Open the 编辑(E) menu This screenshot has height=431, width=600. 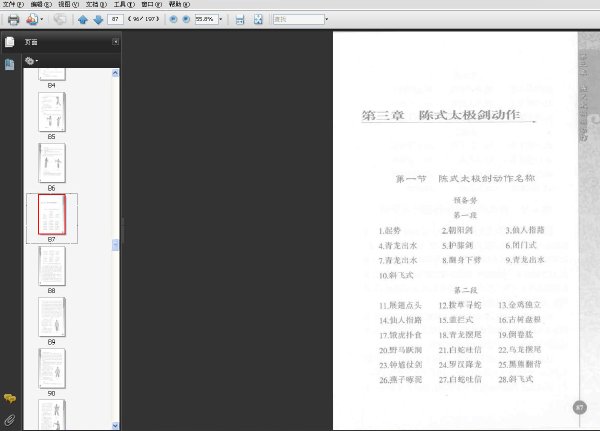click(41, 4)
